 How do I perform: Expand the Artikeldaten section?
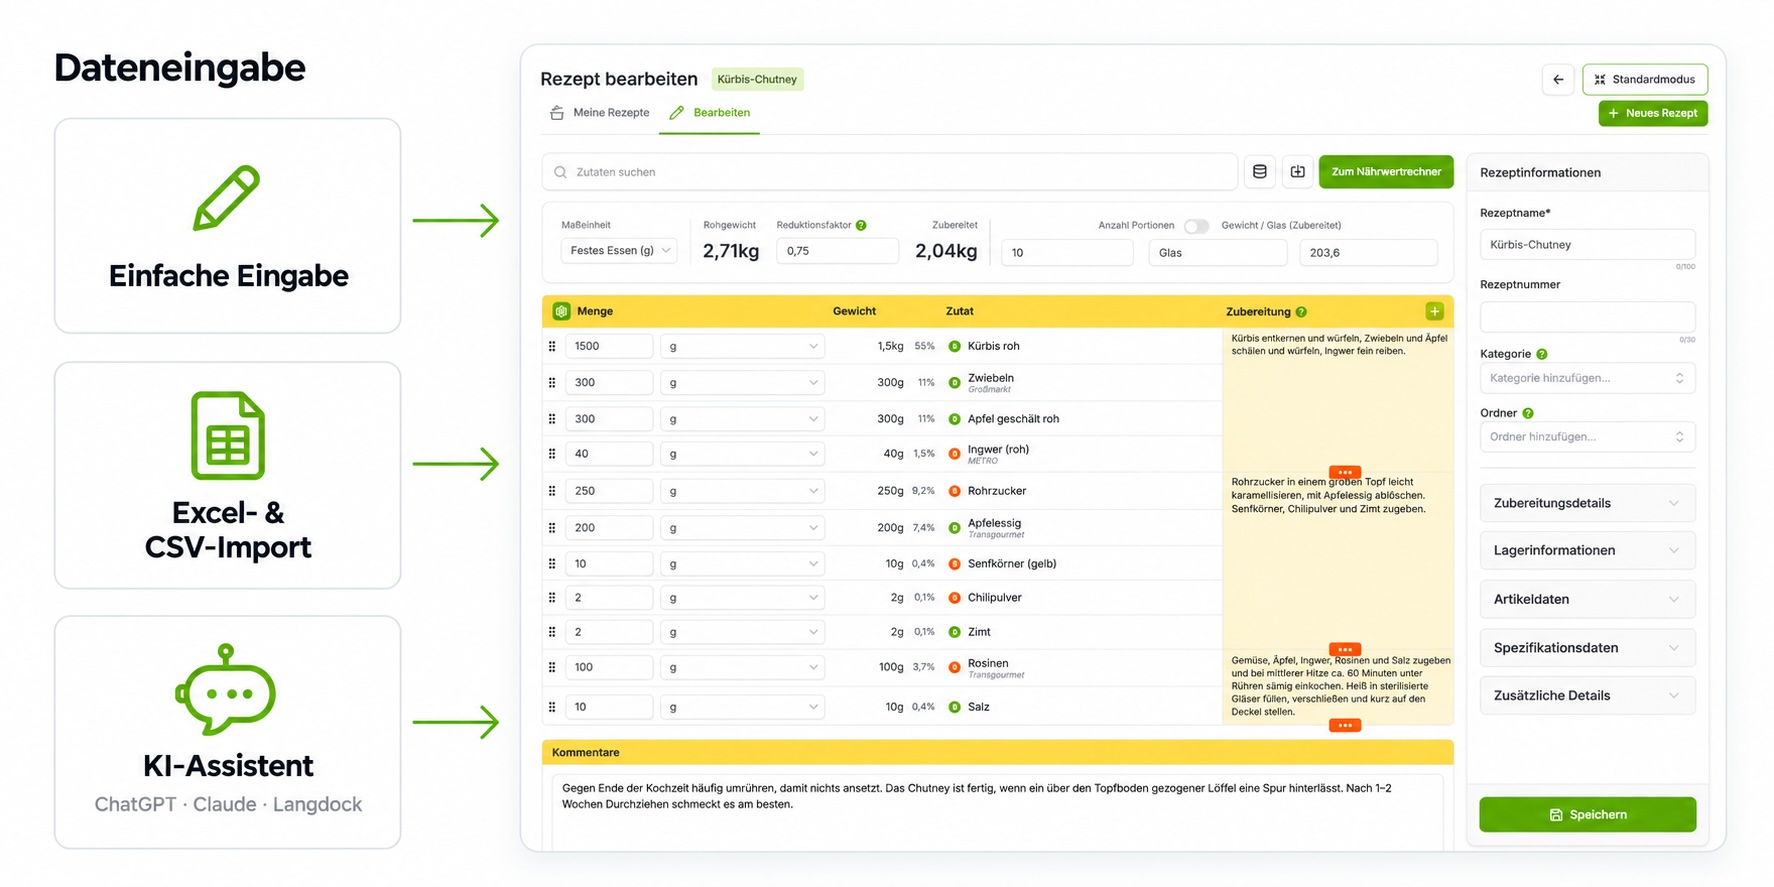[1587, 599]
